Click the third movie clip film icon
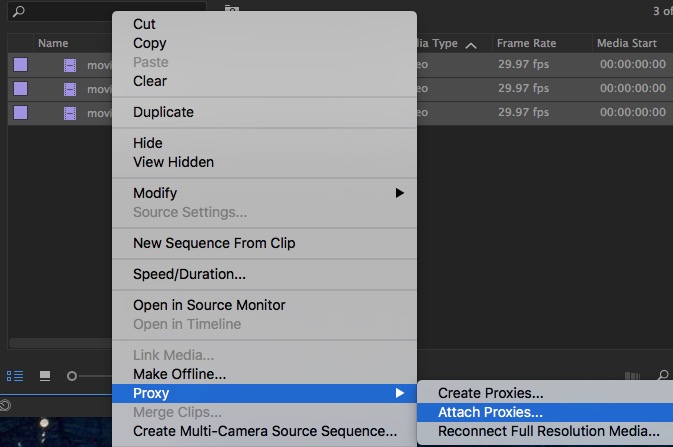This screenshot has height=447, width=673. 70,113
